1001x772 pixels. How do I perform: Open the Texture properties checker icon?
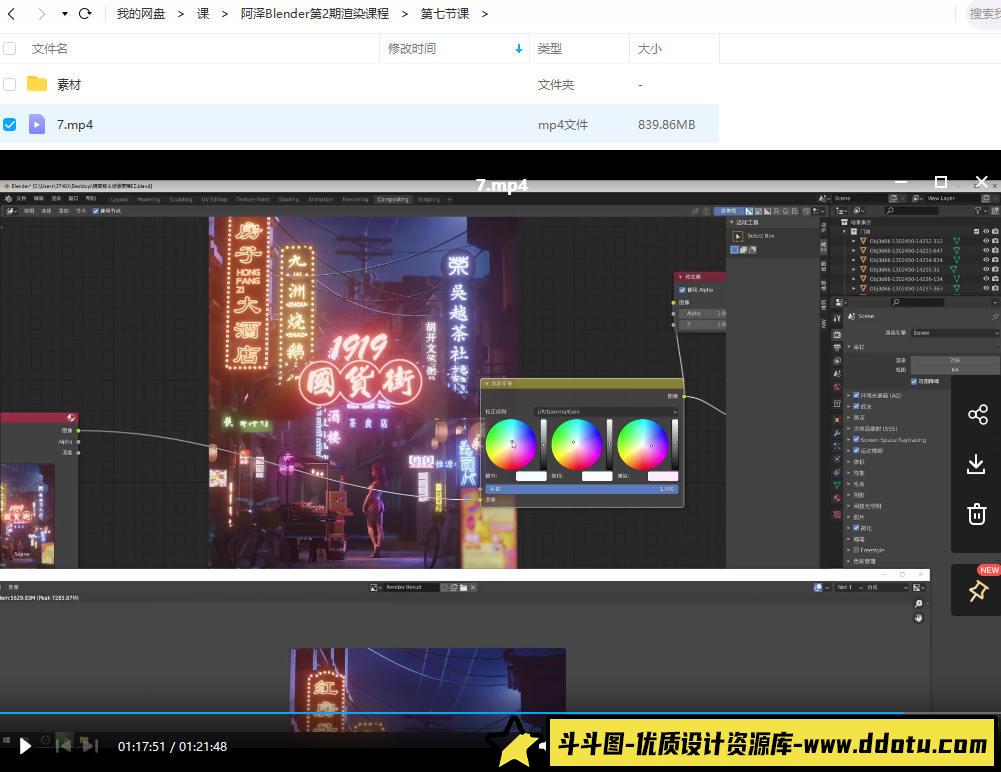pos(837,514)
